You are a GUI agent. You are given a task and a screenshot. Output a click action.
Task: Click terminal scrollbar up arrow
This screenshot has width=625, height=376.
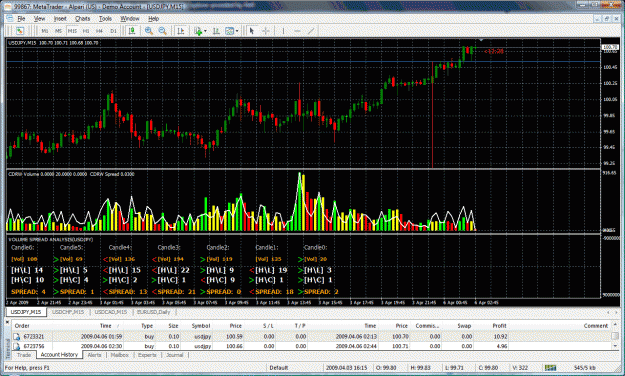616,325
